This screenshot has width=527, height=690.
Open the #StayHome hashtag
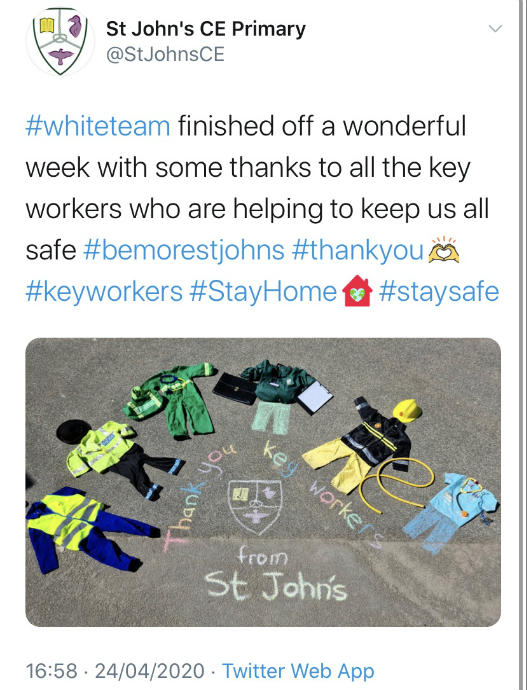pos(263,292)
